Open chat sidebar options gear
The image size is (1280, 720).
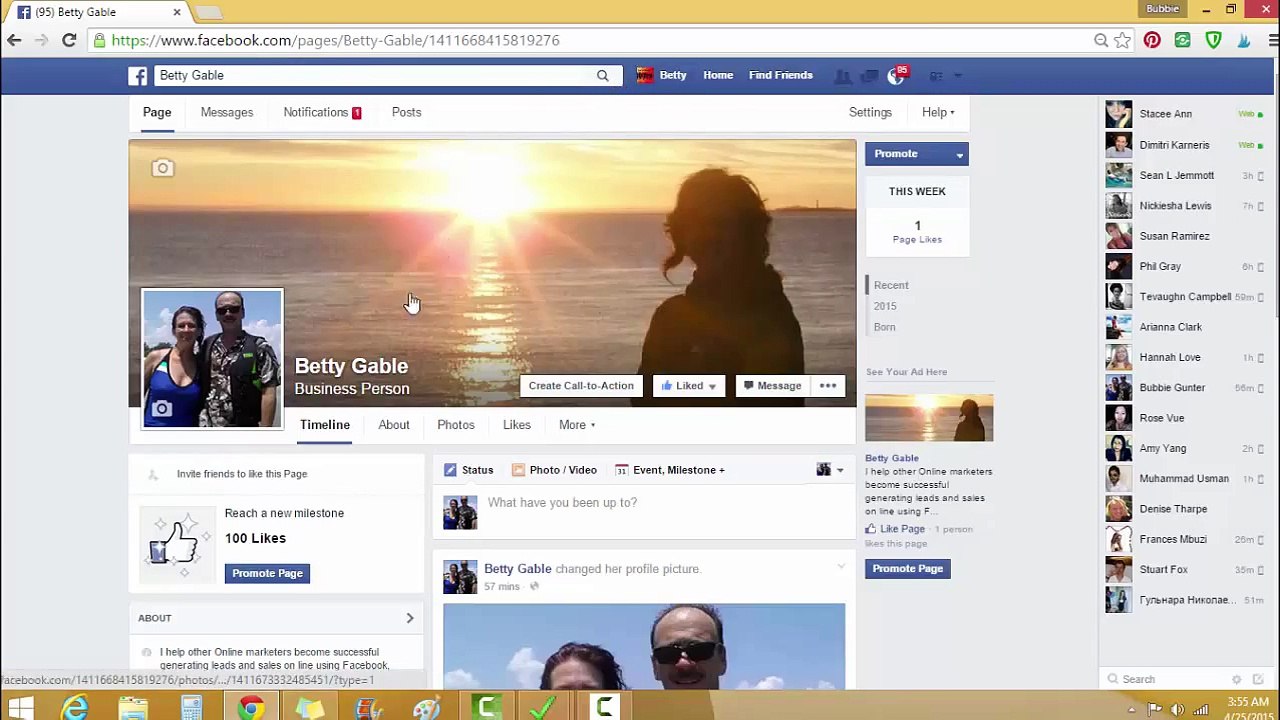click(1236, 679)
